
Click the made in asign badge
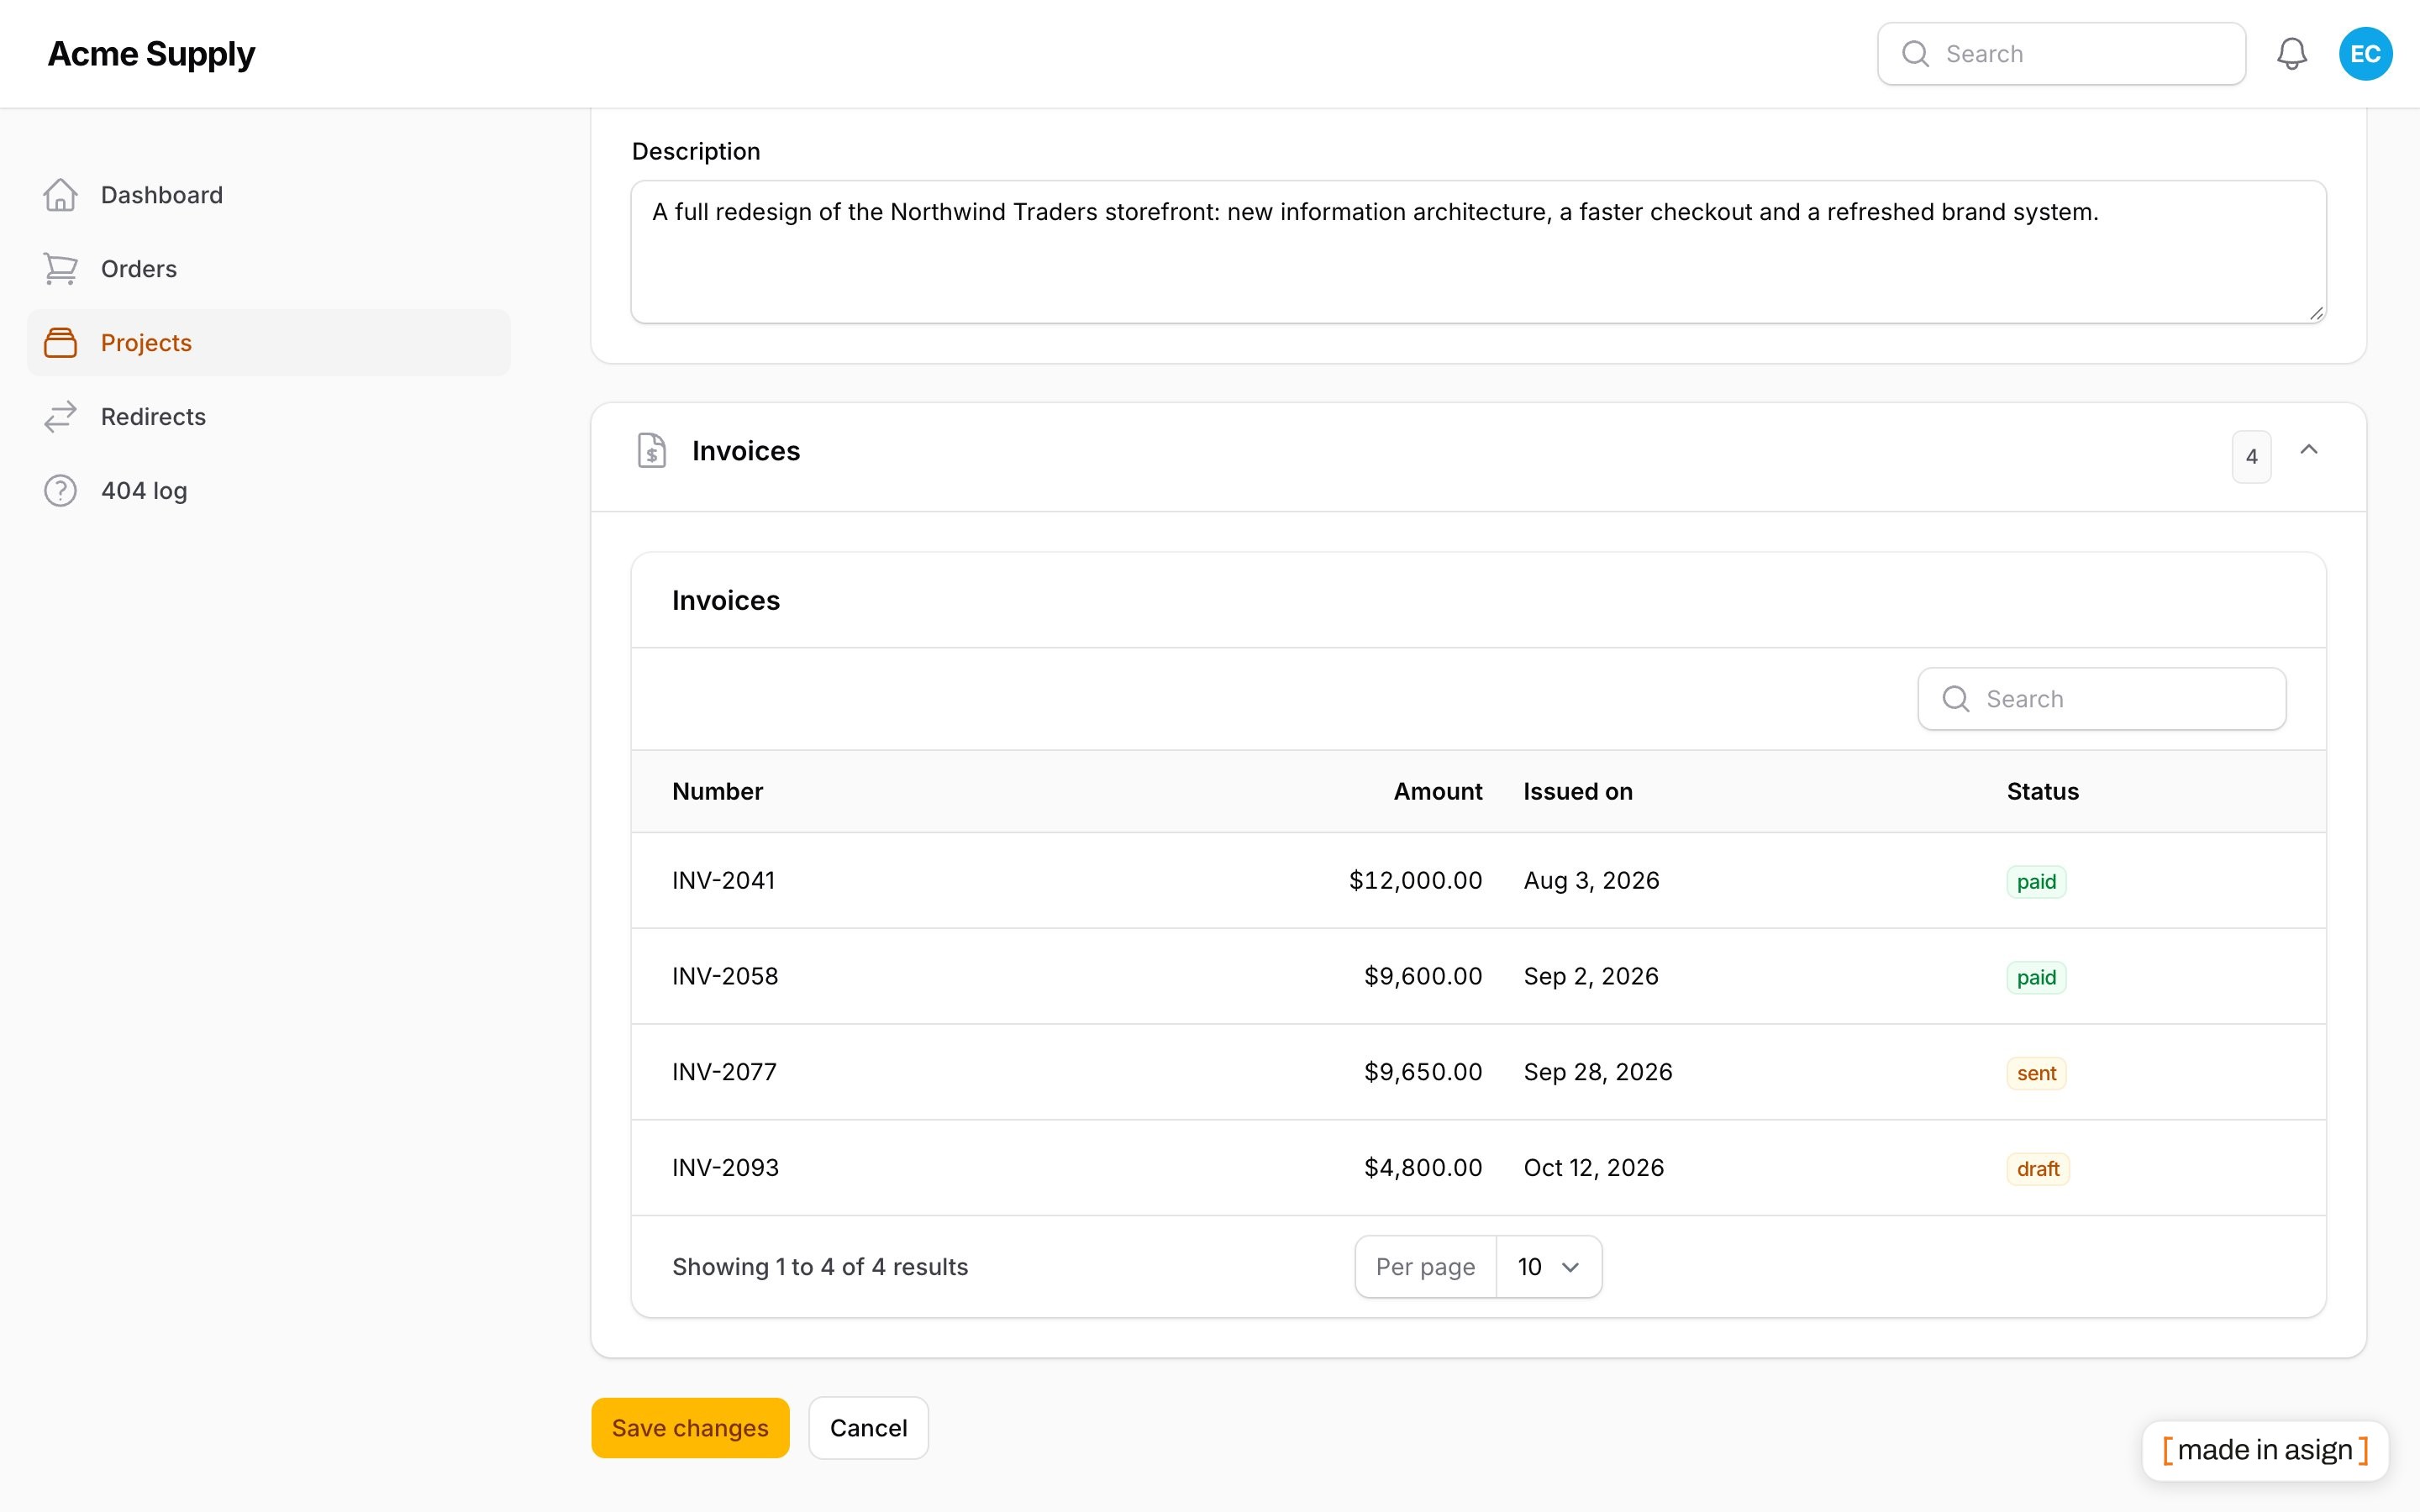pos(2265,1450)
